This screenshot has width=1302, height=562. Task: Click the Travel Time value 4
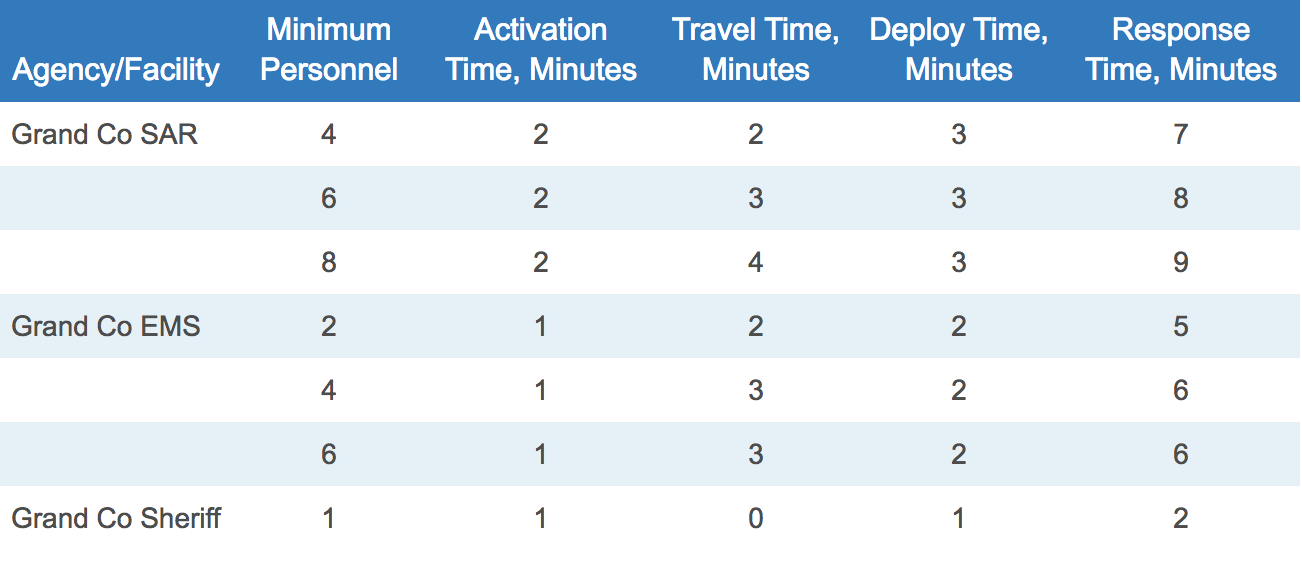(755, 263)
